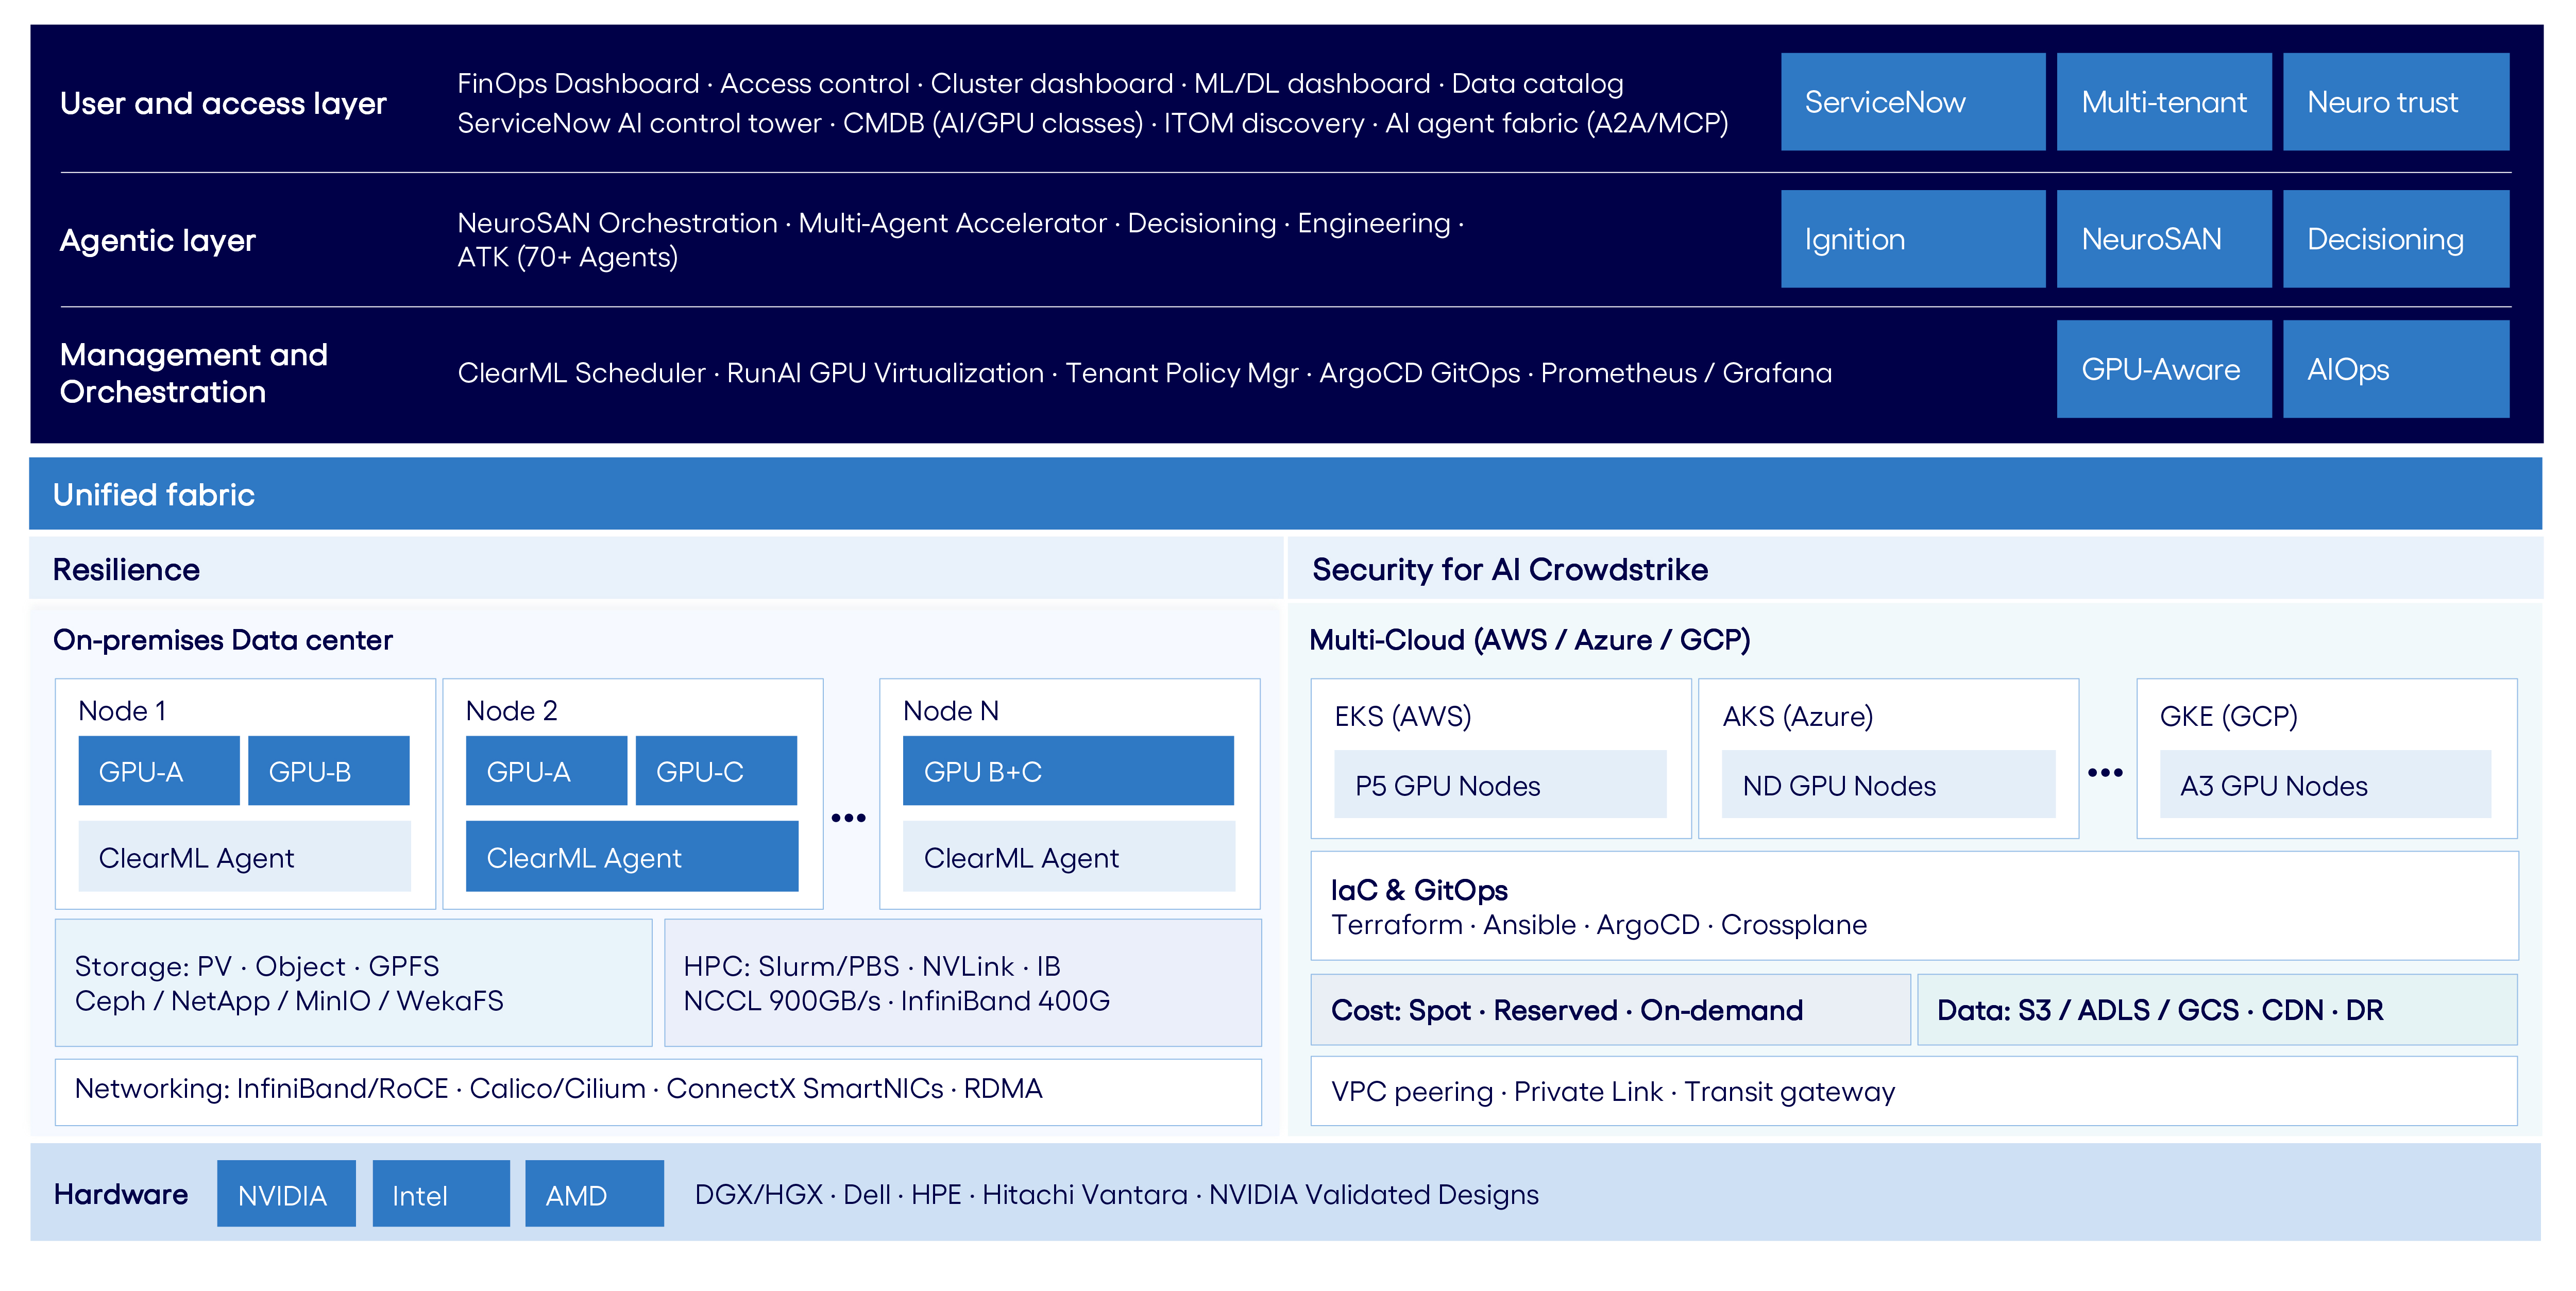Click the GPU B+C block in Node N

pos(1068,771)
